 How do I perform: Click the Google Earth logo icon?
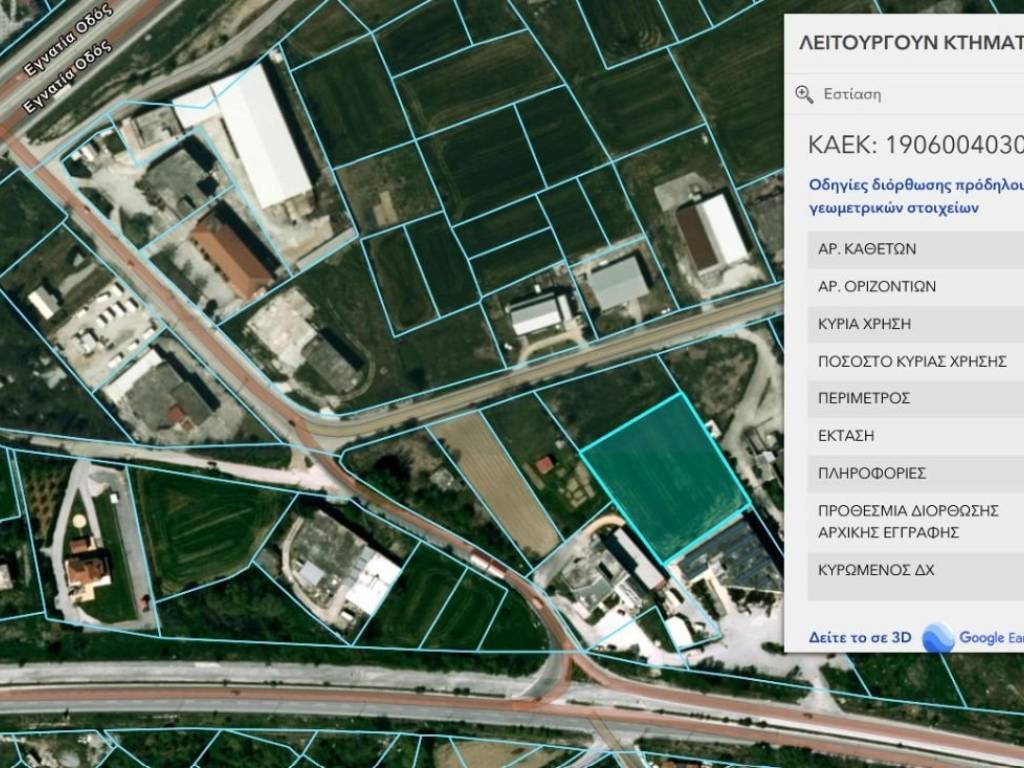(x=938, y=637)
